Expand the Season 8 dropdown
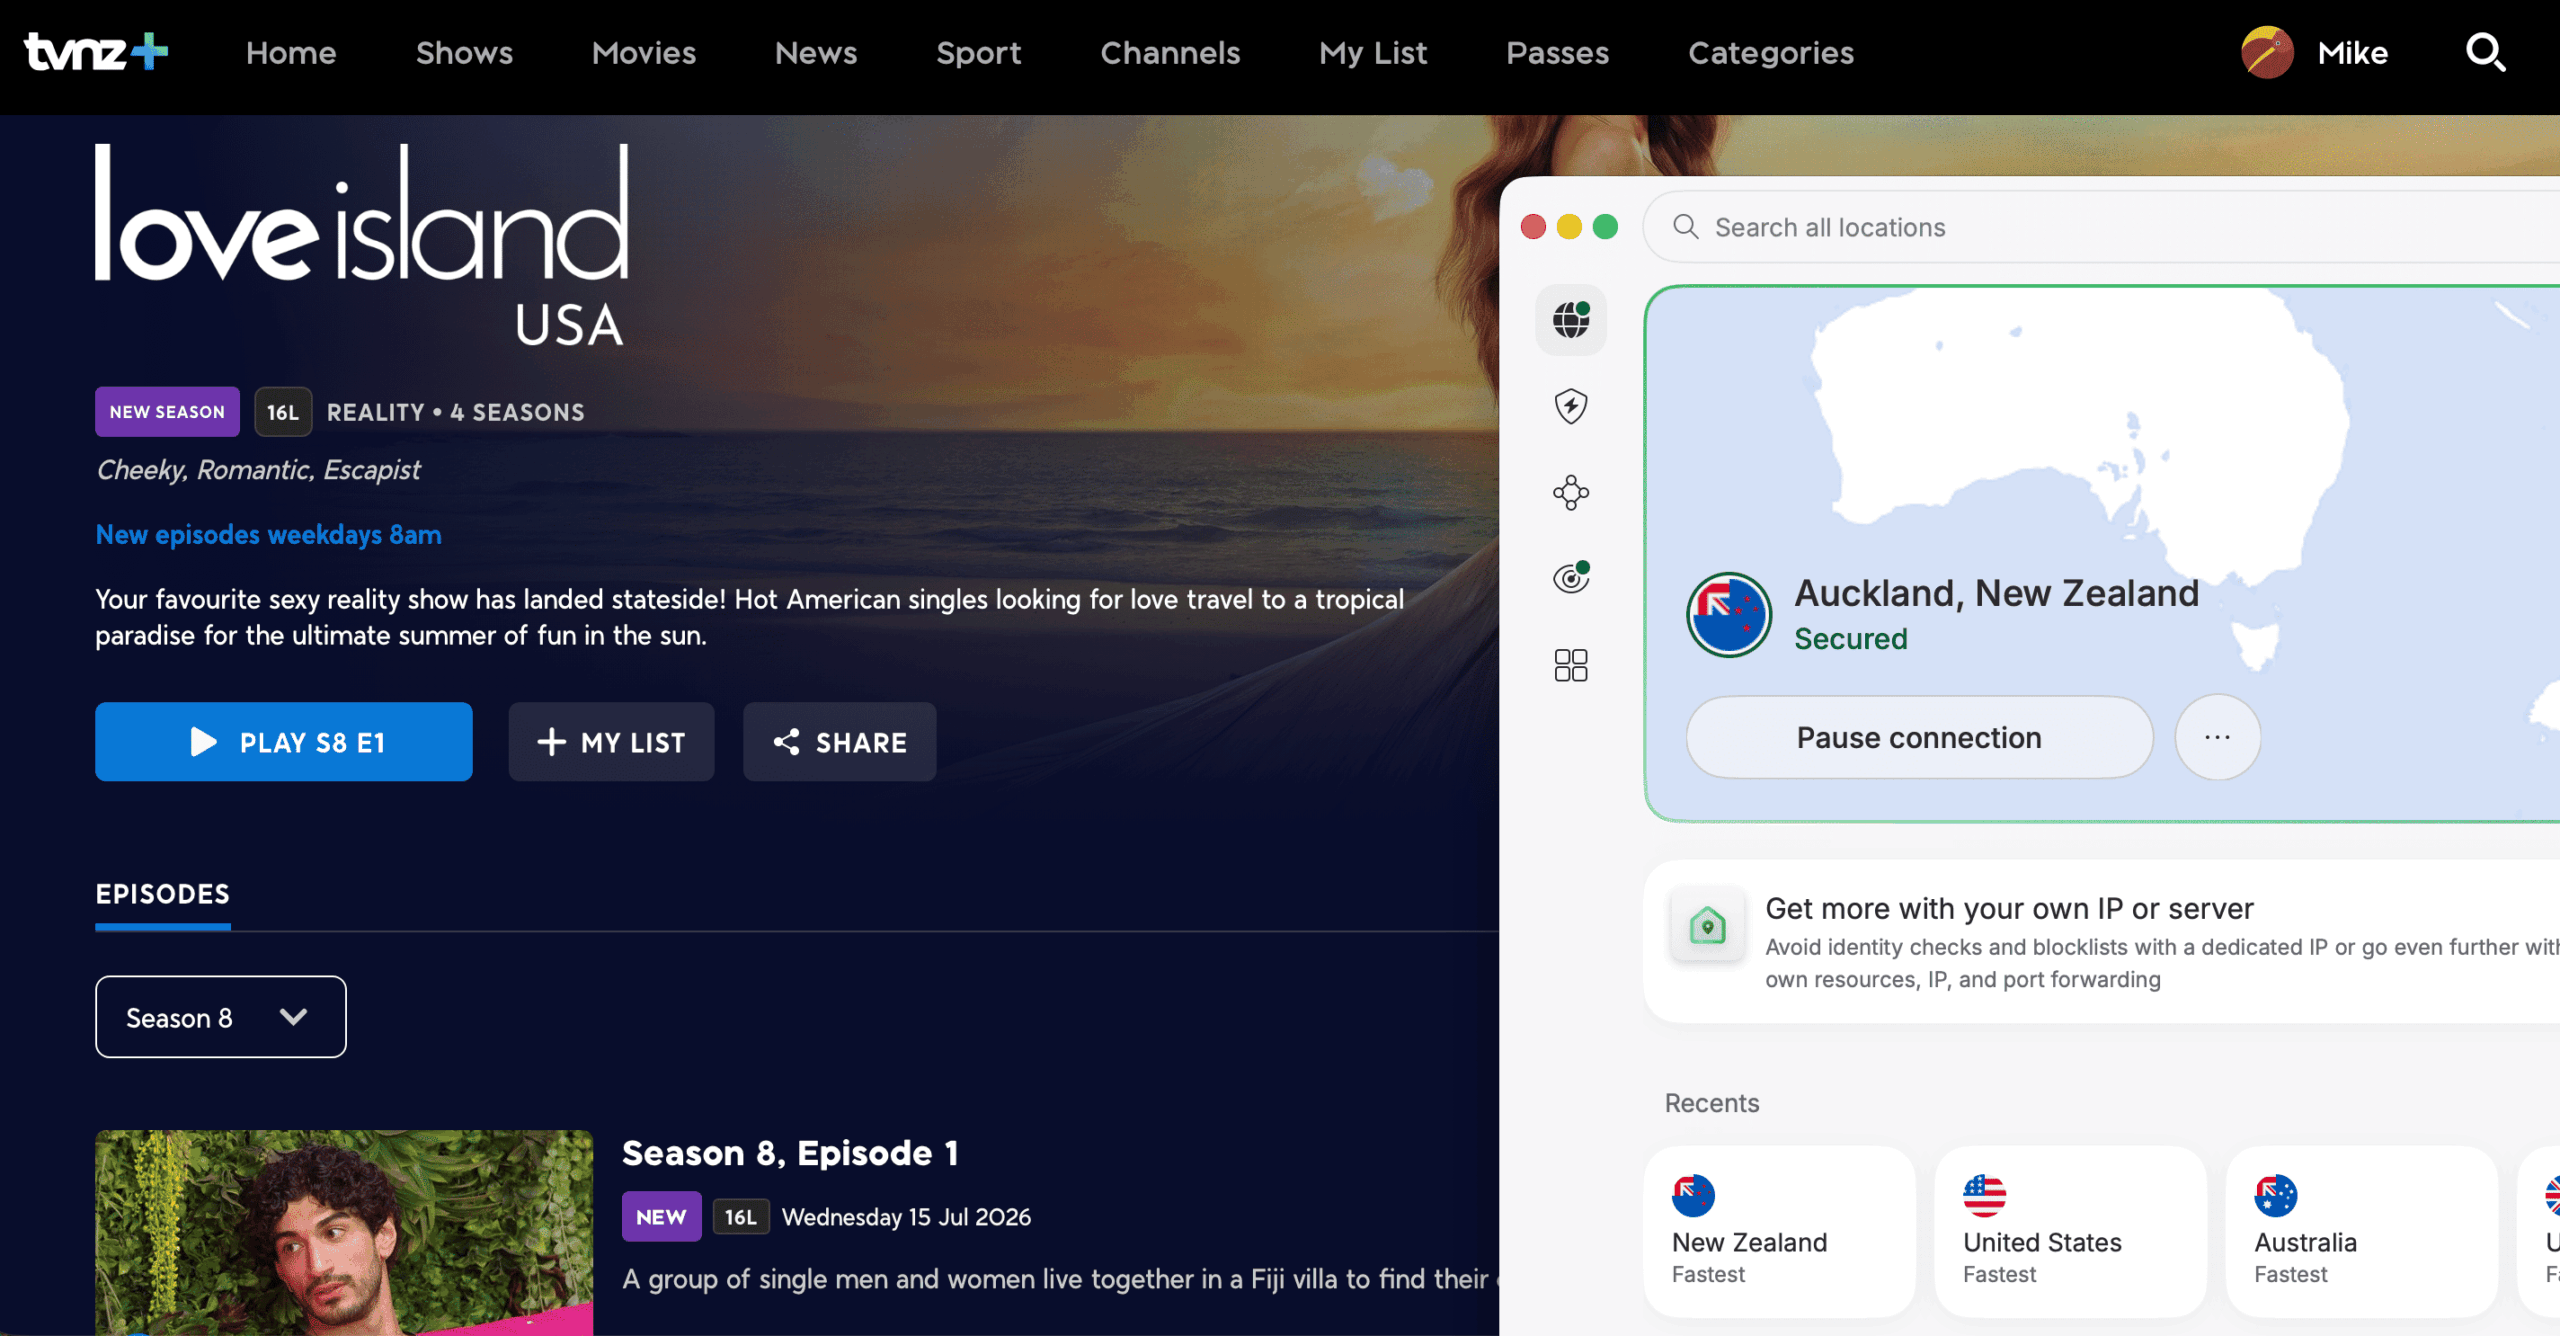 (x=221, y=1017)
